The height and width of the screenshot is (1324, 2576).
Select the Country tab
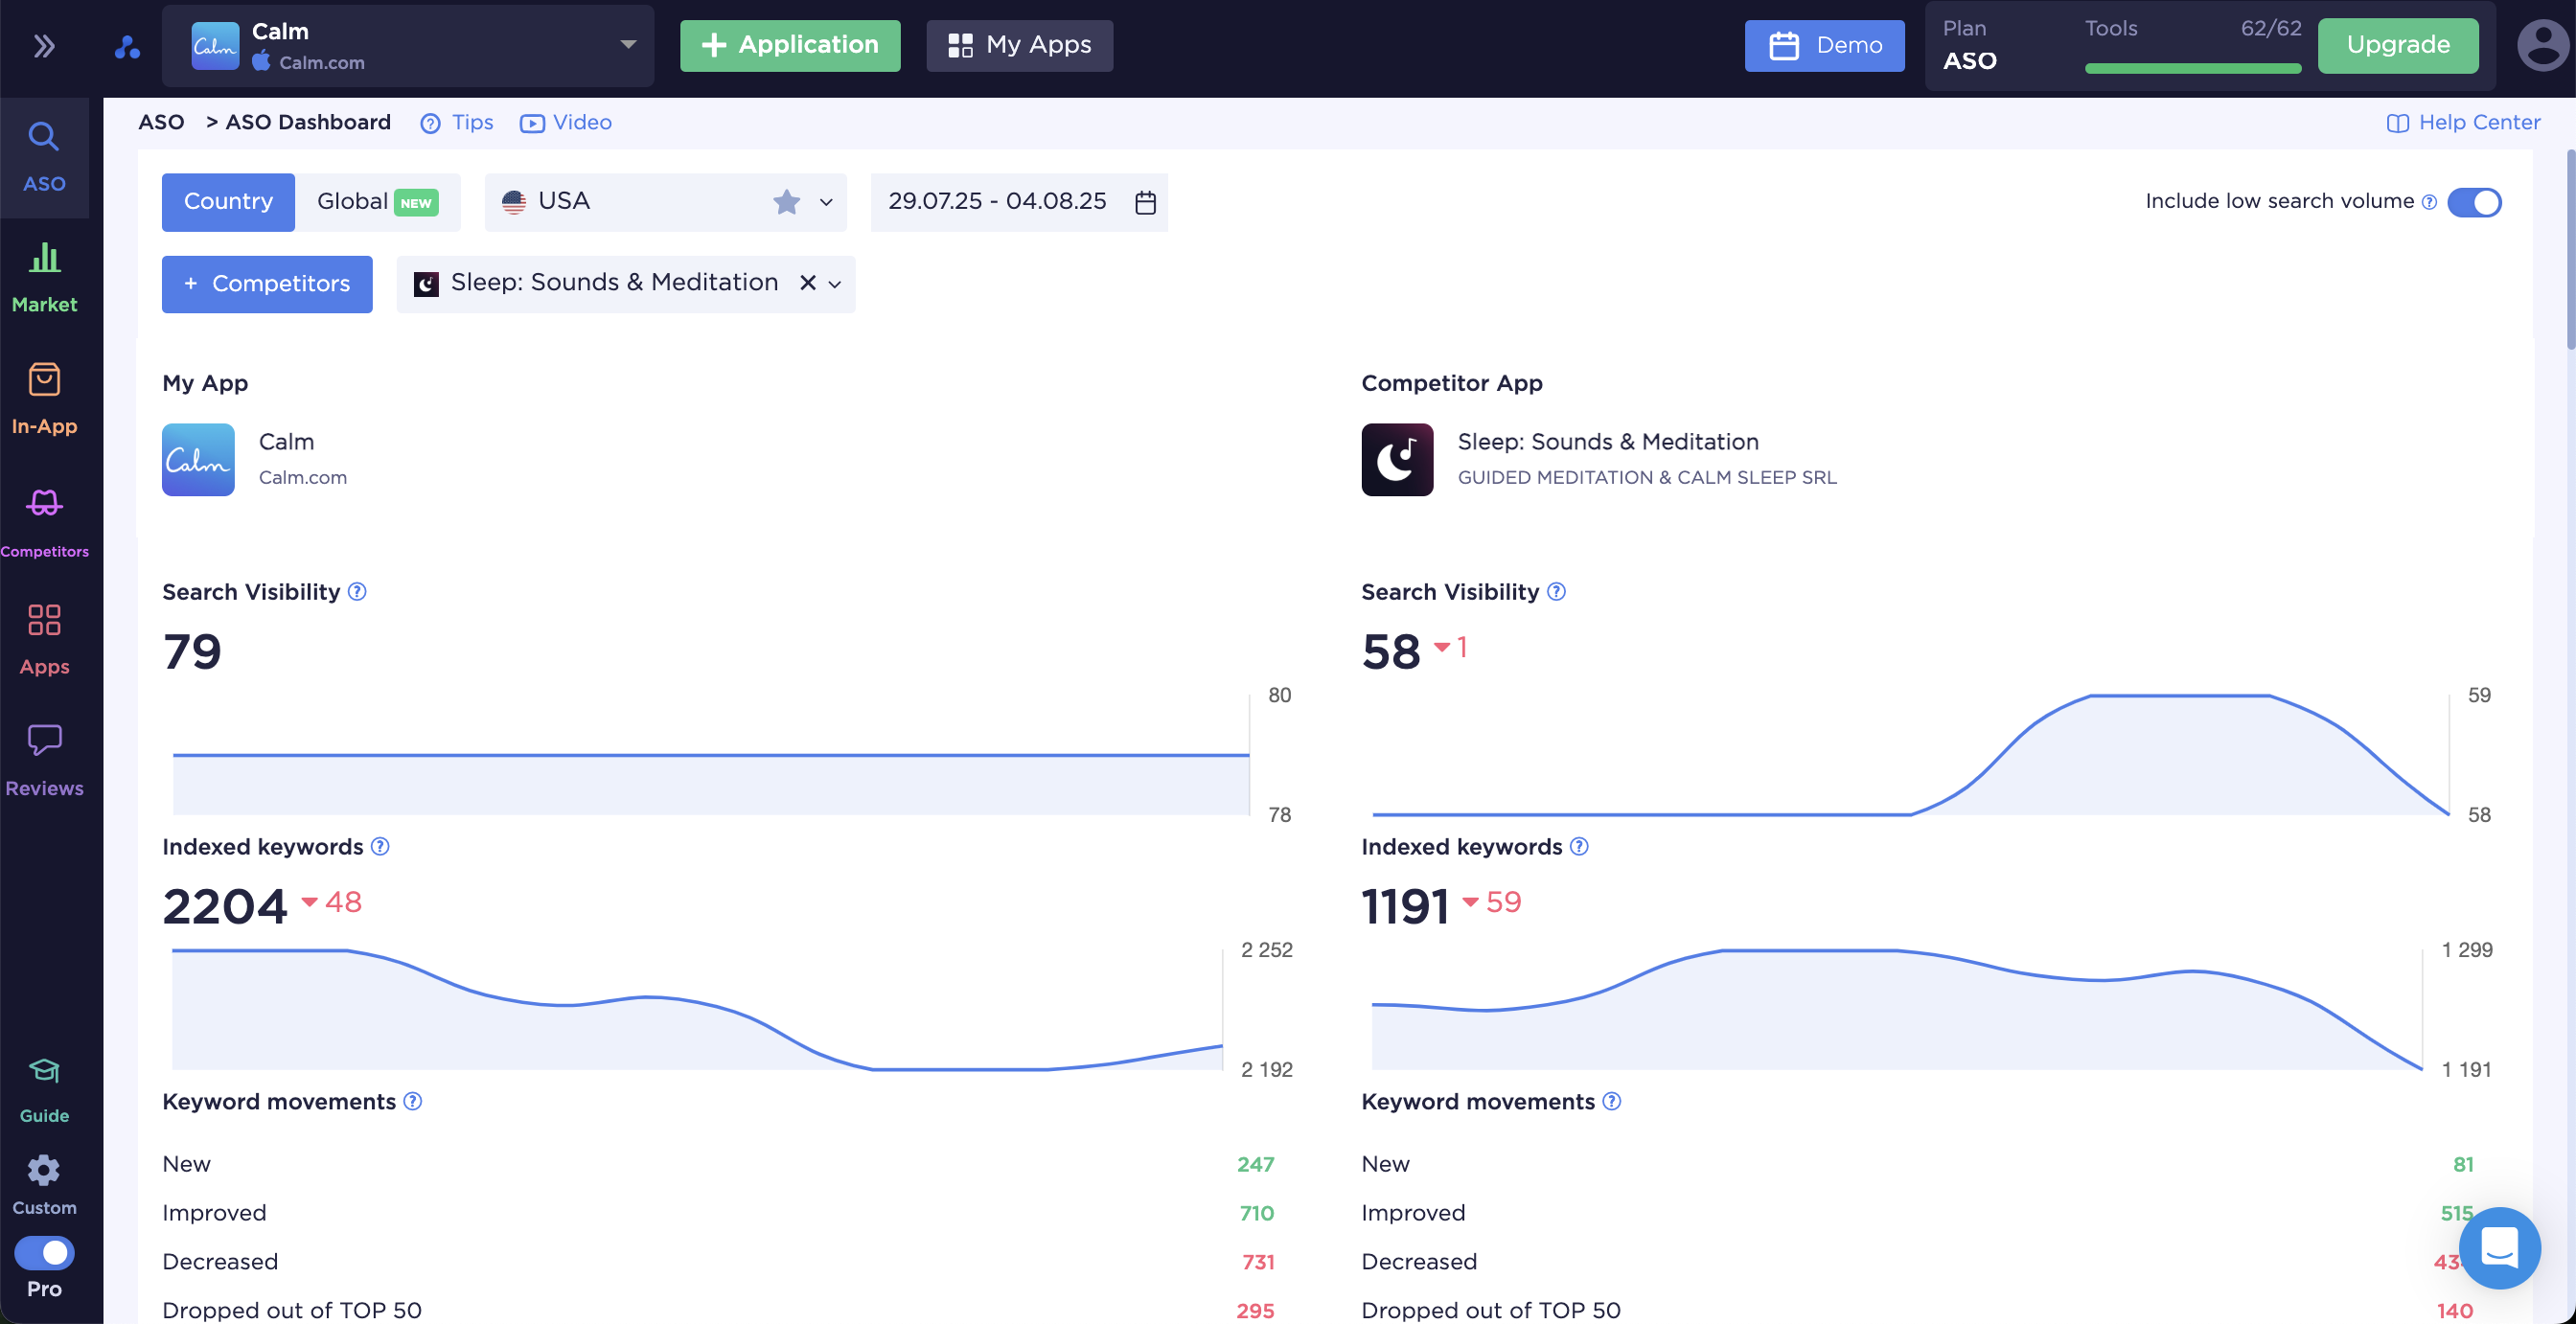(228, 202)
